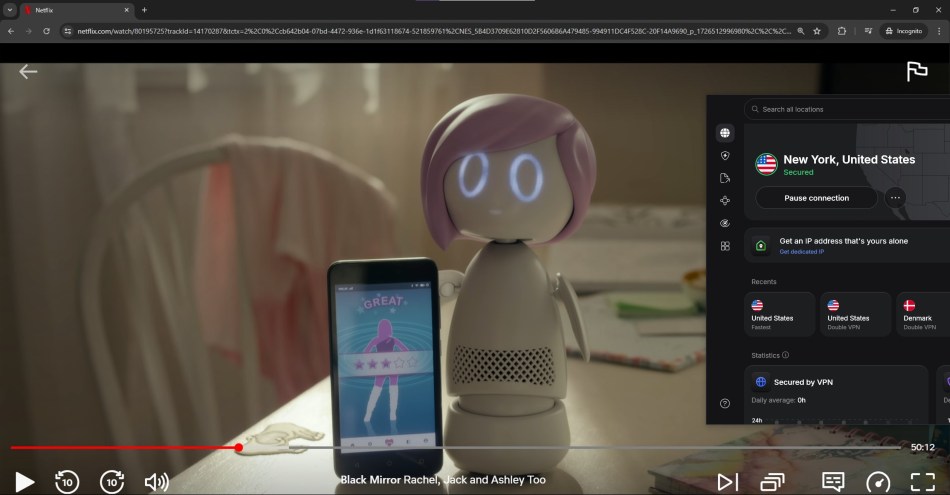Open connection more options (three dots)
This screenshot has width=950, height=495.
point(895,198)
